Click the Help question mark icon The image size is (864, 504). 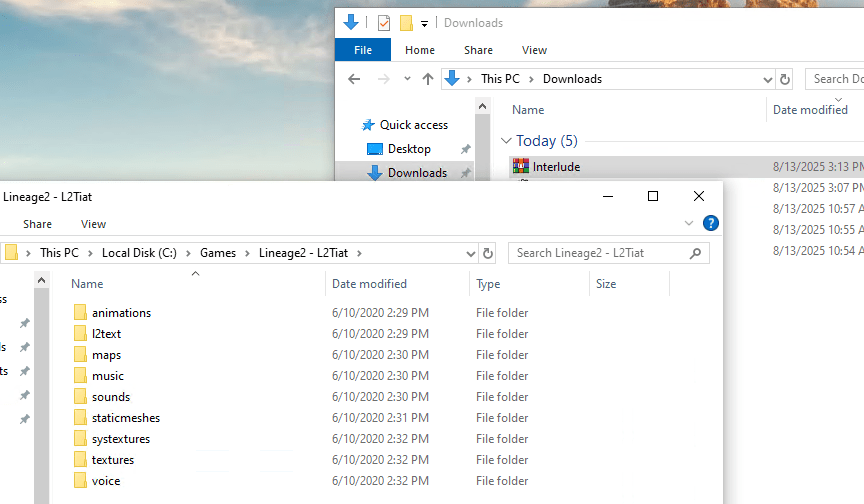pos(711,224)
